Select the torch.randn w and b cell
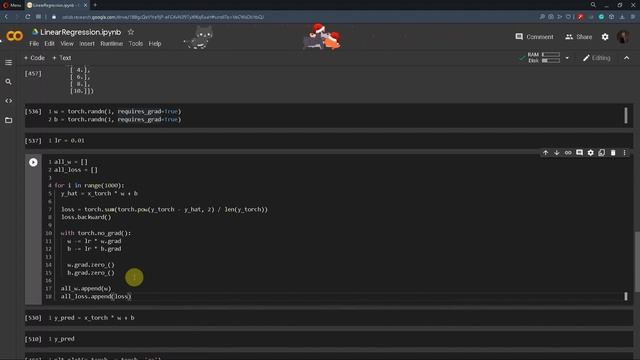This screenshot has width=640, height=360. pos(329,116)
